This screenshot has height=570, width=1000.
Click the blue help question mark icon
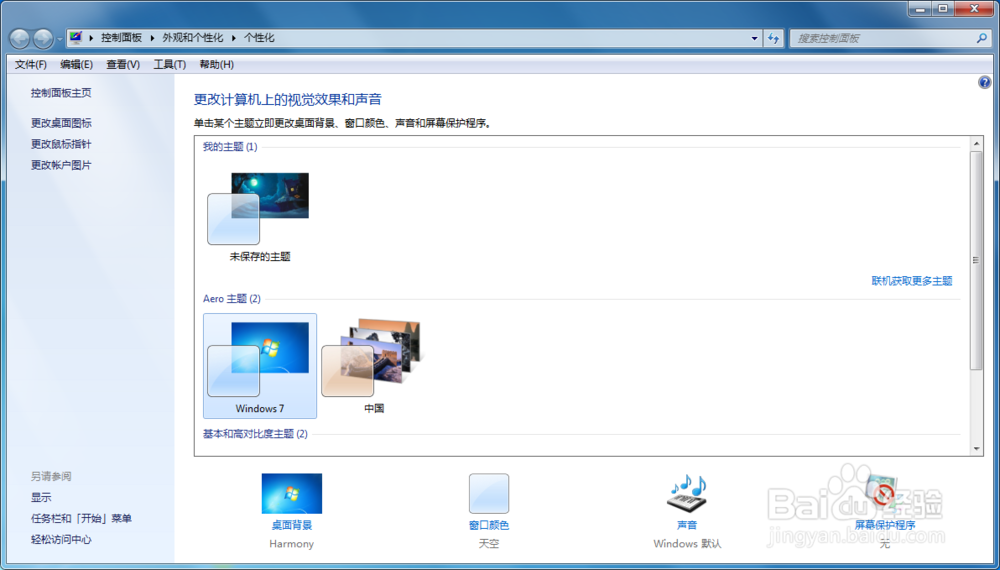(x=984, y=82)
